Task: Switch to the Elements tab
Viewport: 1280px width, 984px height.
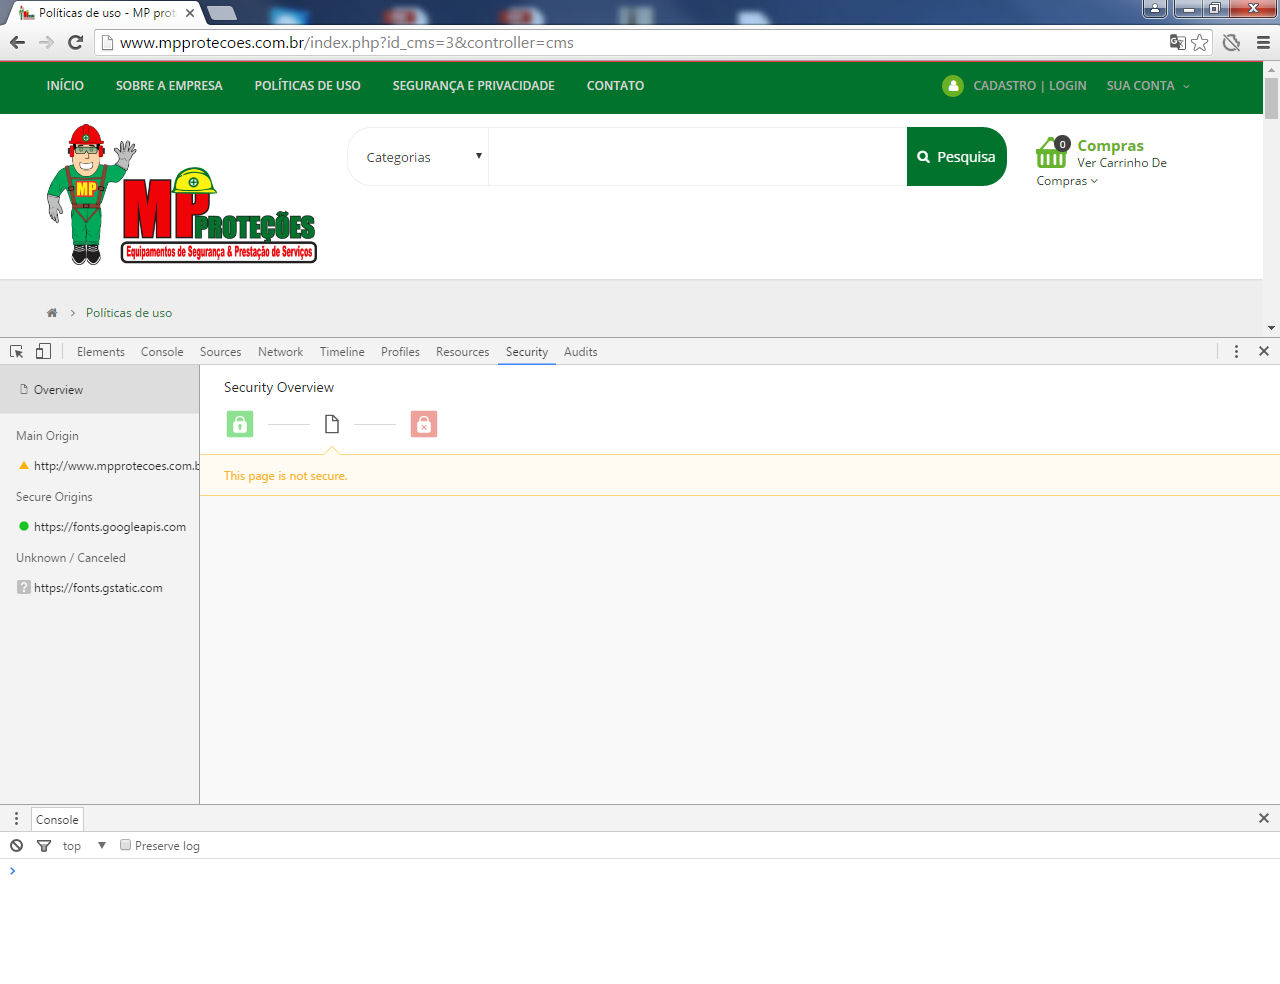Action: (101, 352)
